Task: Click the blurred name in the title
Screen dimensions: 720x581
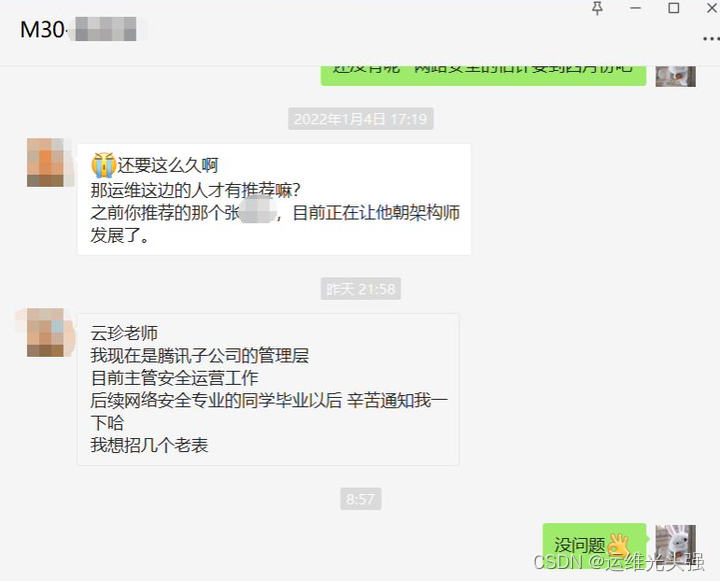Action: pyautogui.click(x=106, y=29)
